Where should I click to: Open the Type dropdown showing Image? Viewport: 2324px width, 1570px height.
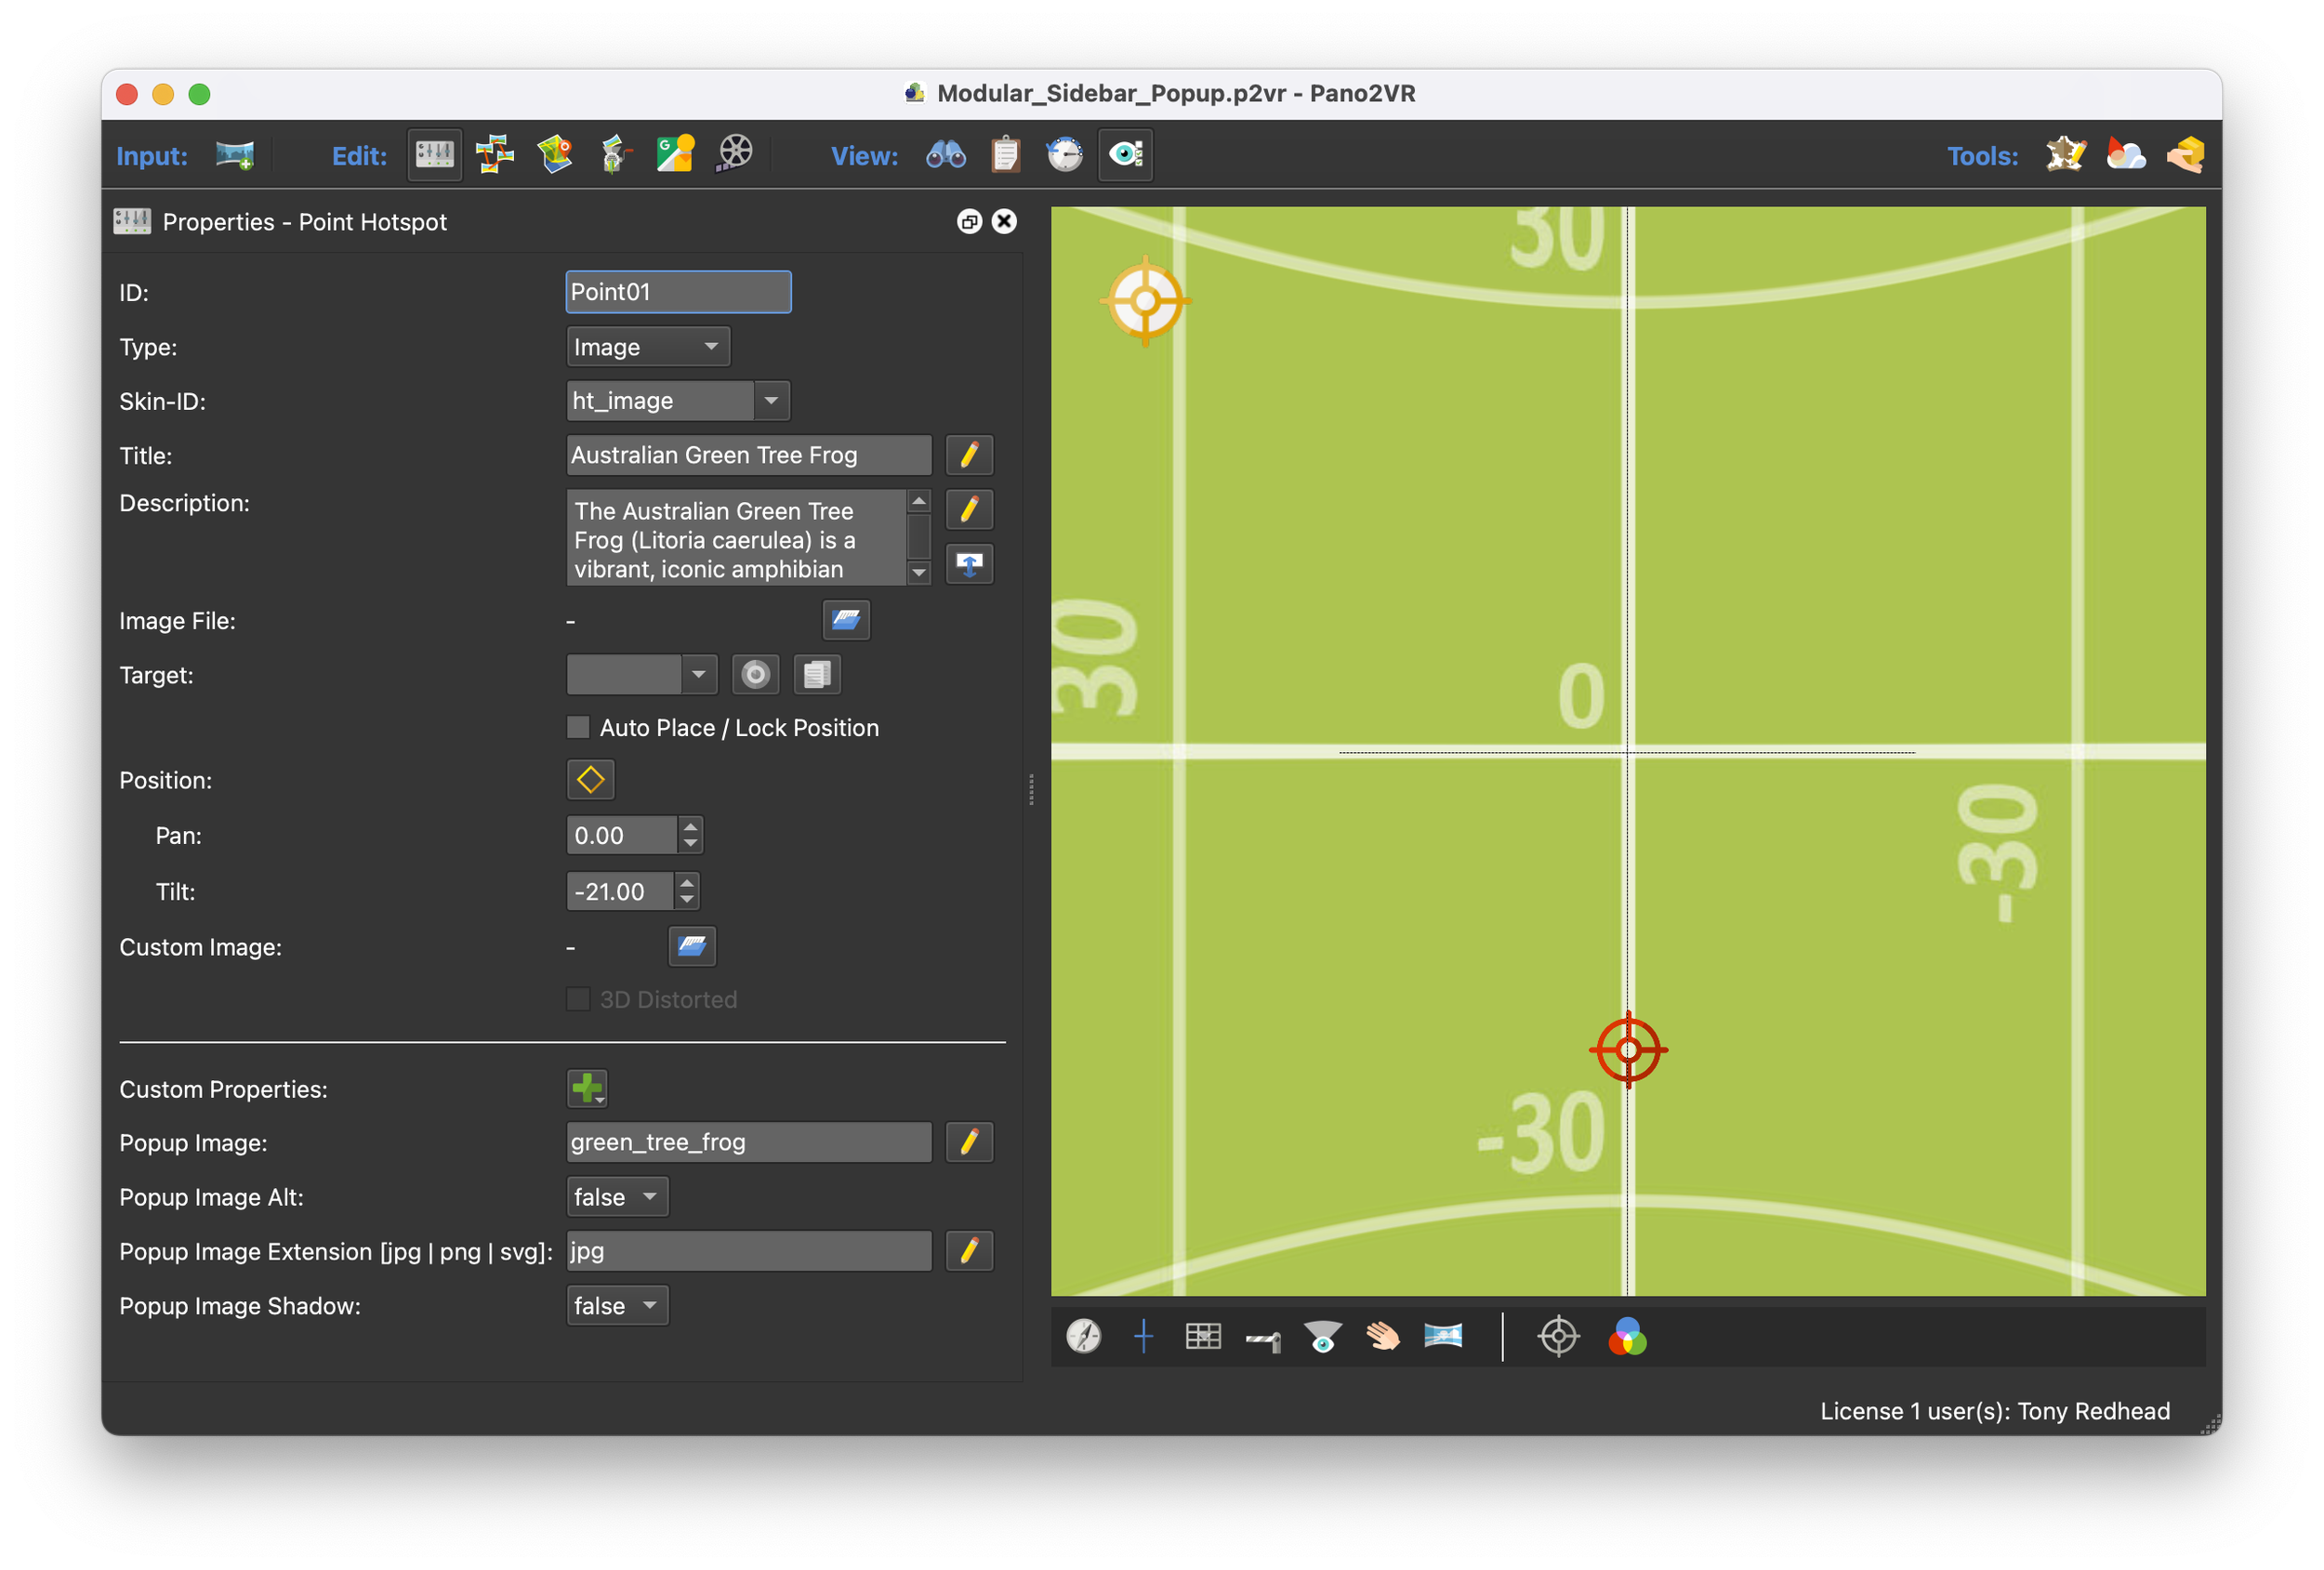(x=648, y=347)
